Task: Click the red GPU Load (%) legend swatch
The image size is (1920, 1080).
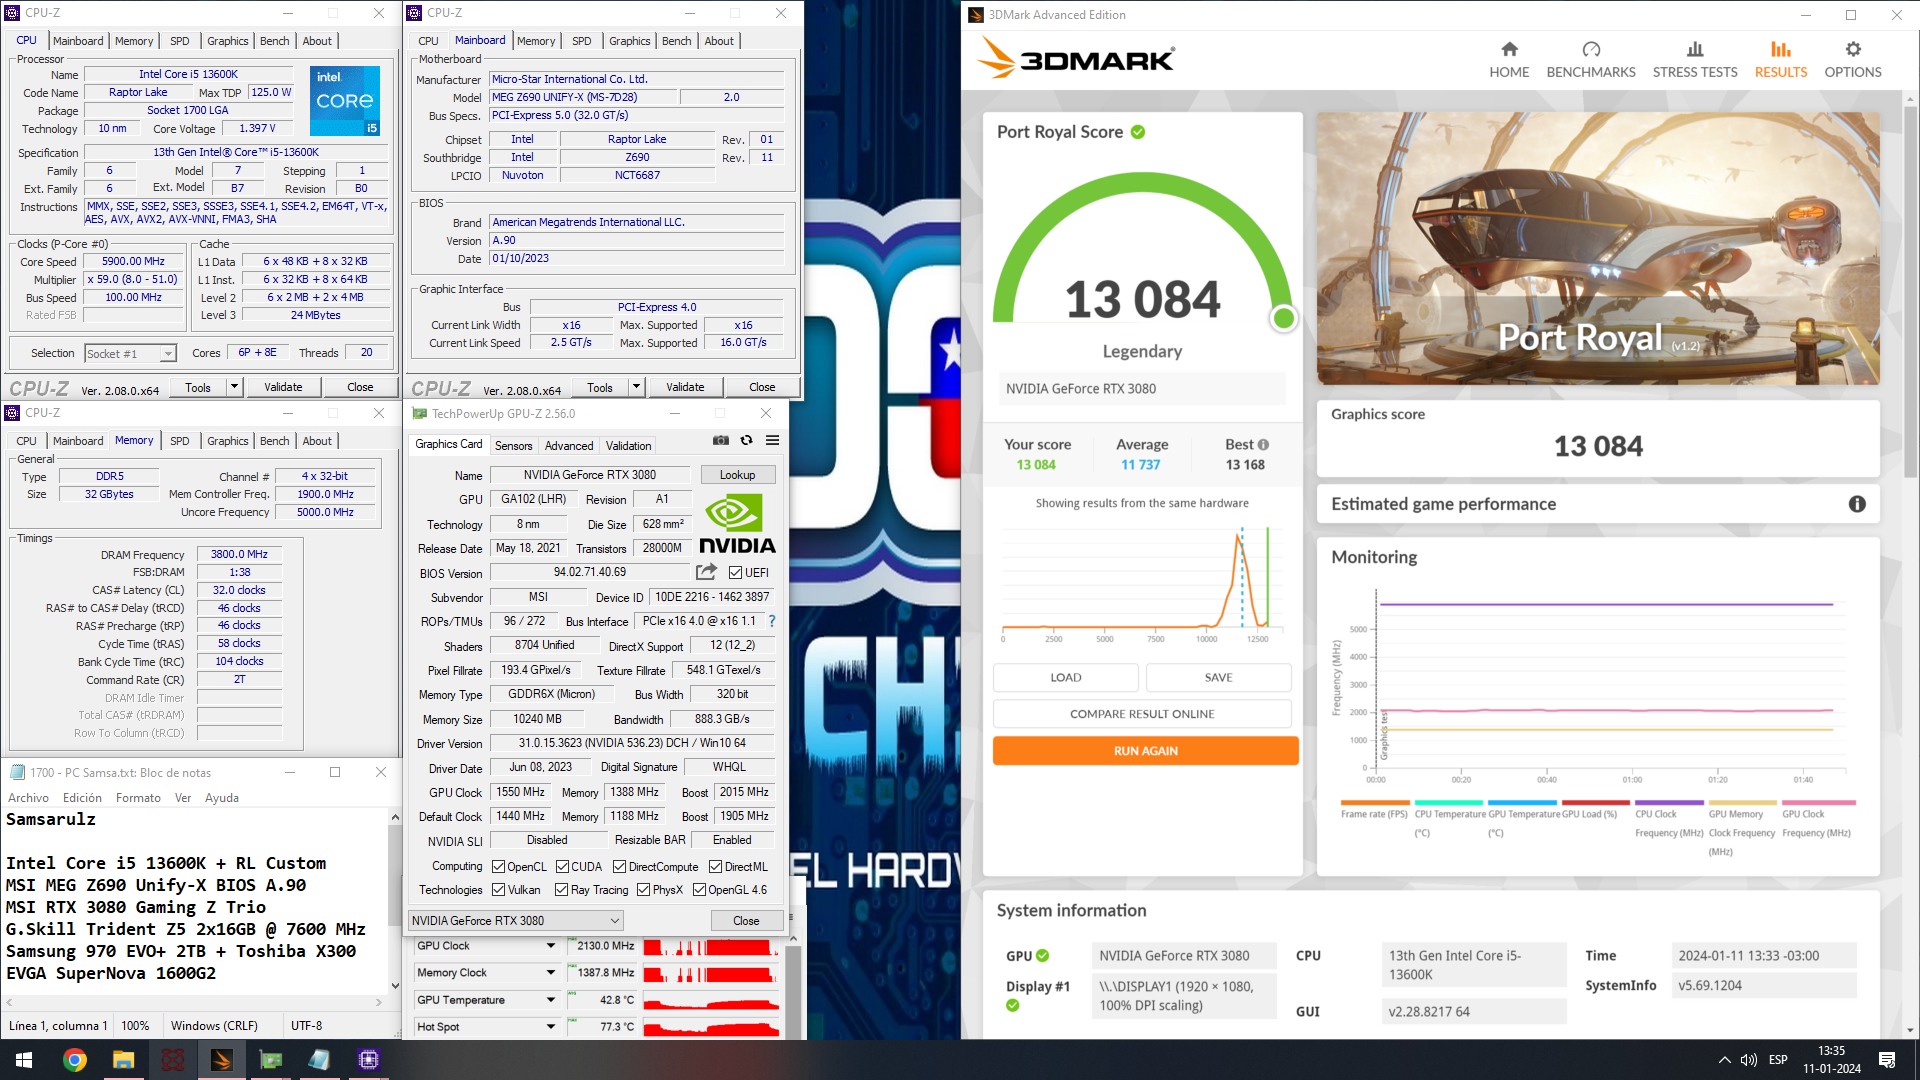Action: point(1596,802)
